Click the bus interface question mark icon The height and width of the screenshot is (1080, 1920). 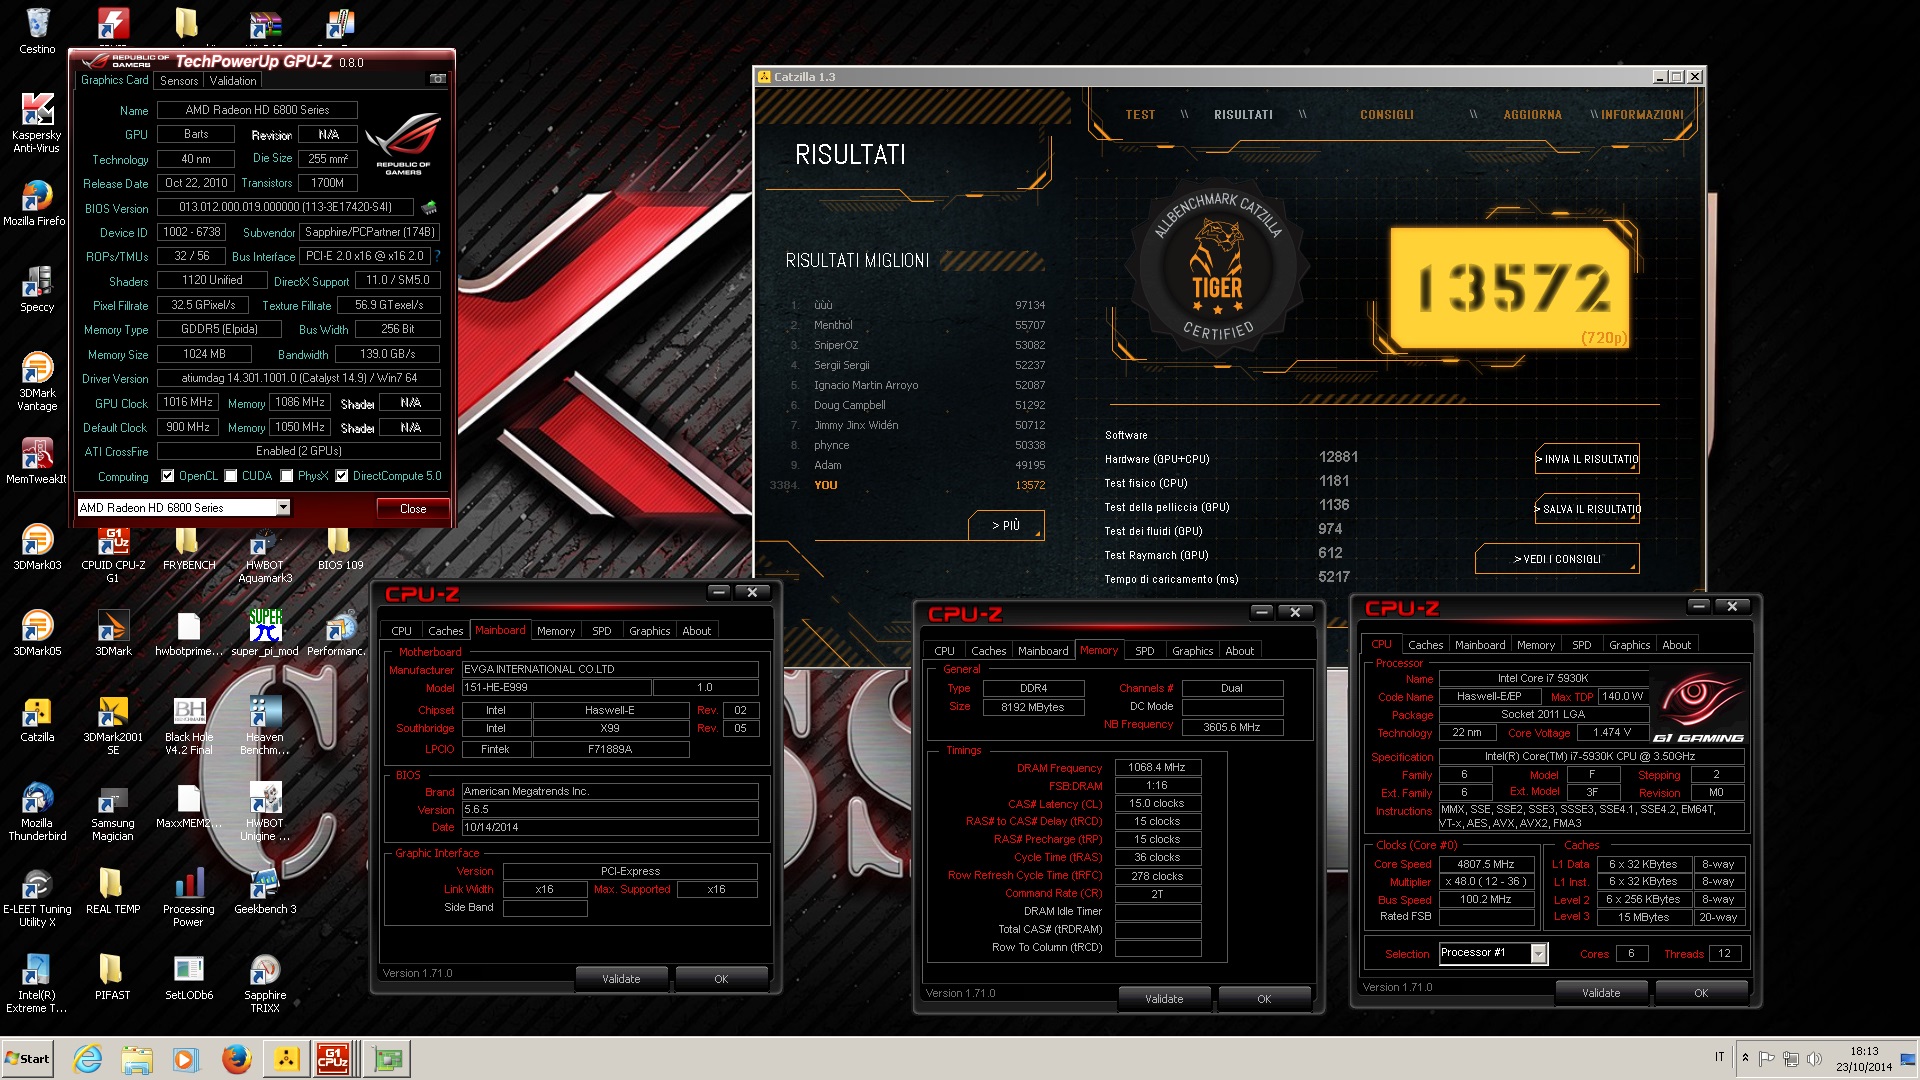pos(437,256)
